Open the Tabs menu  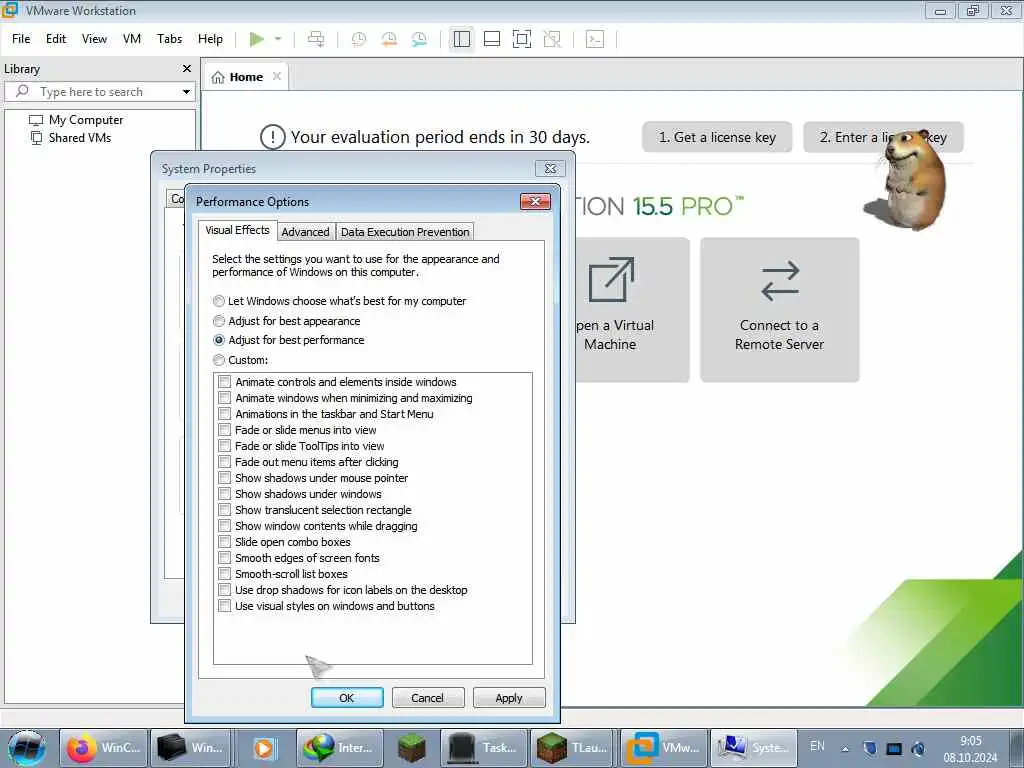click(169, 39)
